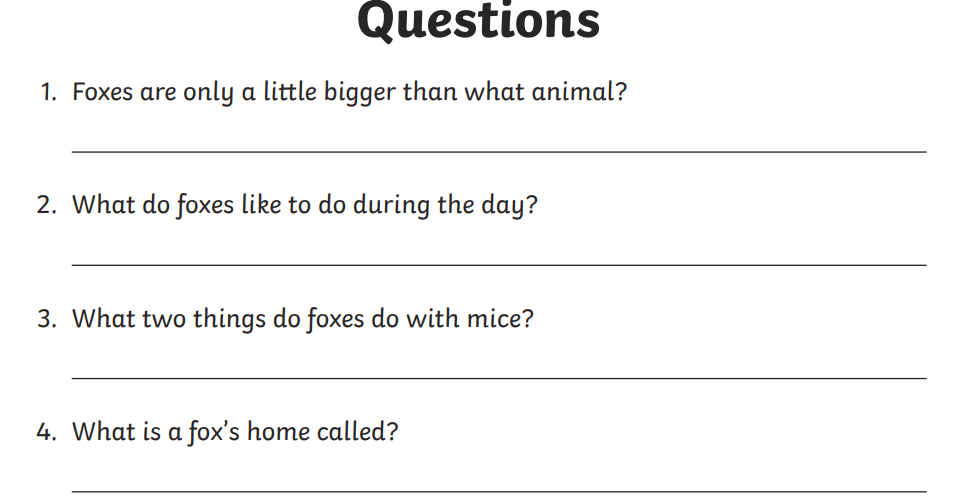Click the answer line under question 2
The width and height of the screenshot is (955, 503).
(499, 264)
